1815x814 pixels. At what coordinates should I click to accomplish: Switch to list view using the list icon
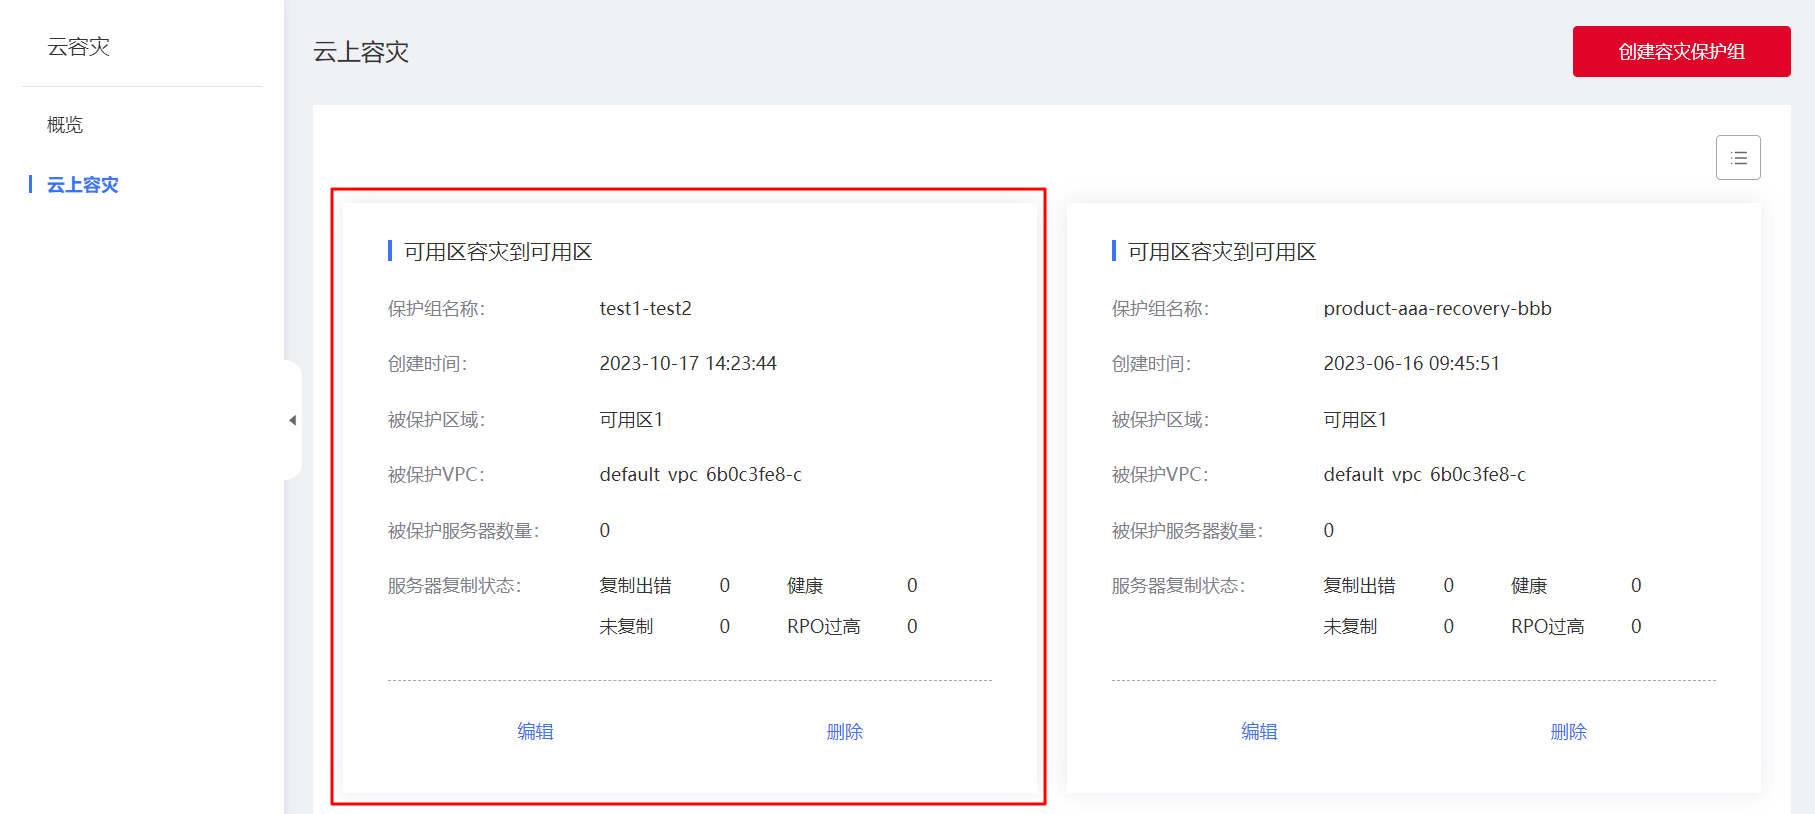click(x=1737, y=158)
